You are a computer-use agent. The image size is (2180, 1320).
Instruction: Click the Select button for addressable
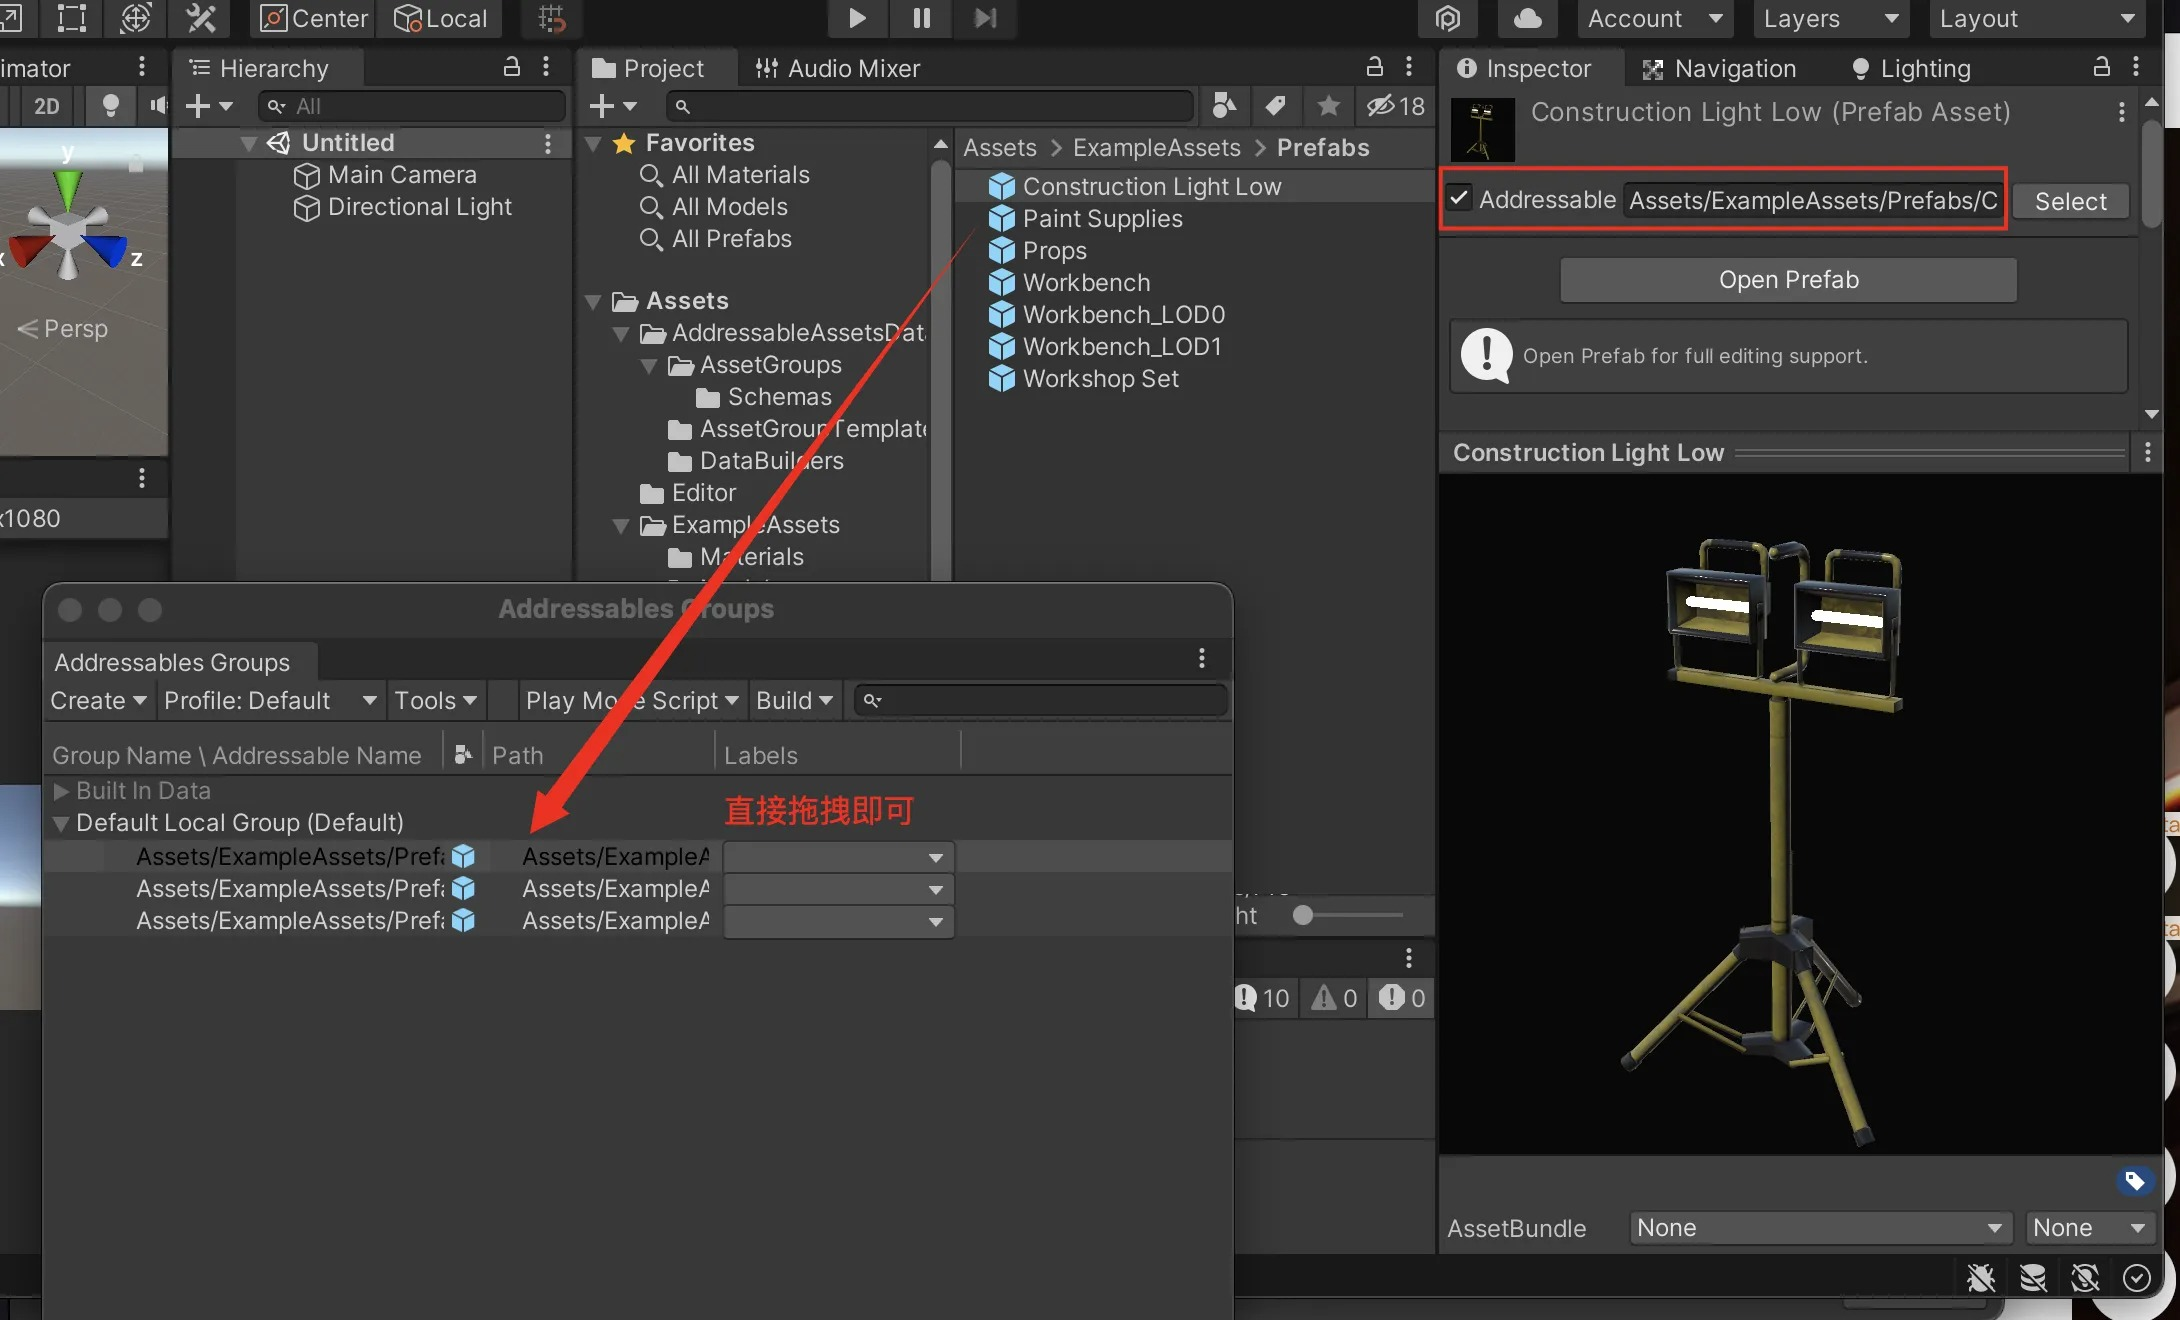2070,201
